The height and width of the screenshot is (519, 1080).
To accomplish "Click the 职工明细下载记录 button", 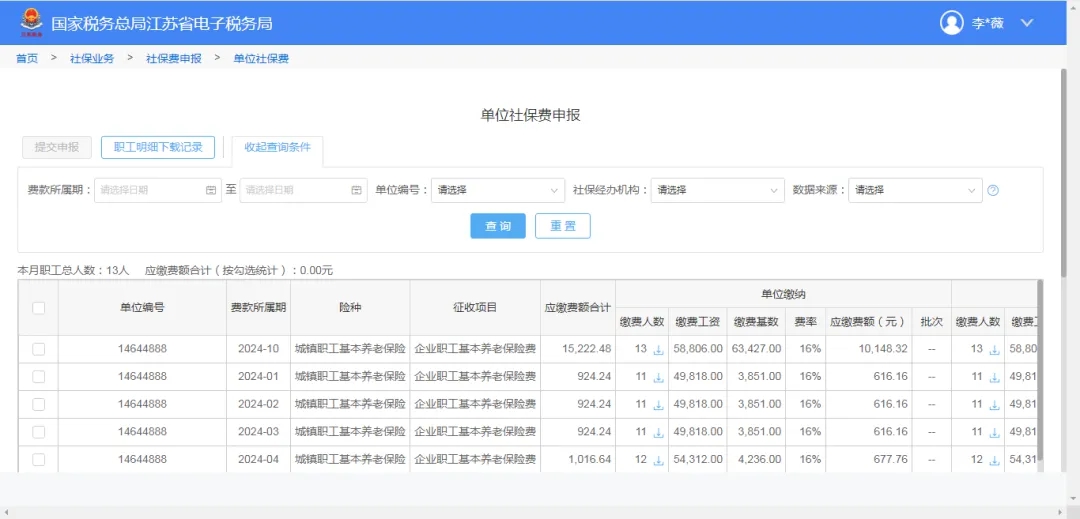I will click(158, 147).
